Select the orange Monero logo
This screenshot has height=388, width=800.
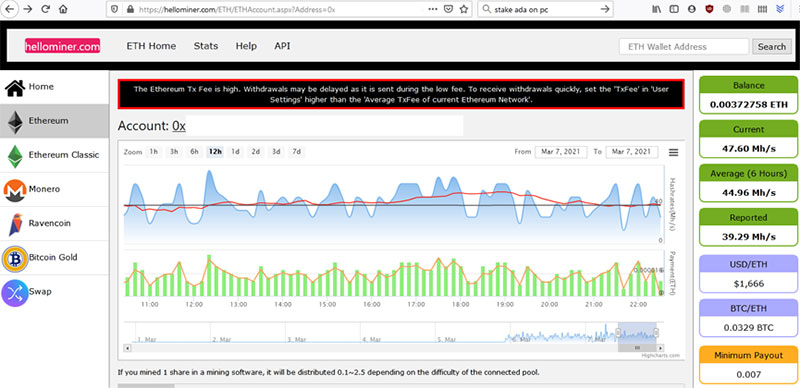coord(15,190)
